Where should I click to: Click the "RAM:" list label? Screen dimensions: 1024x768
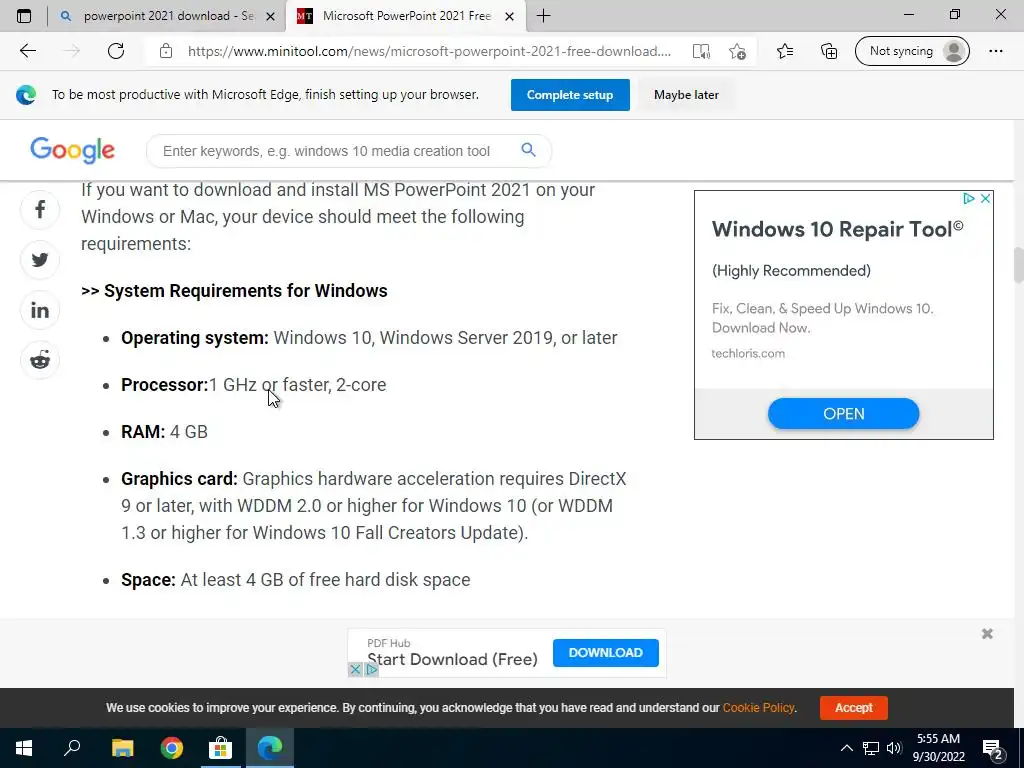(143, 432)
